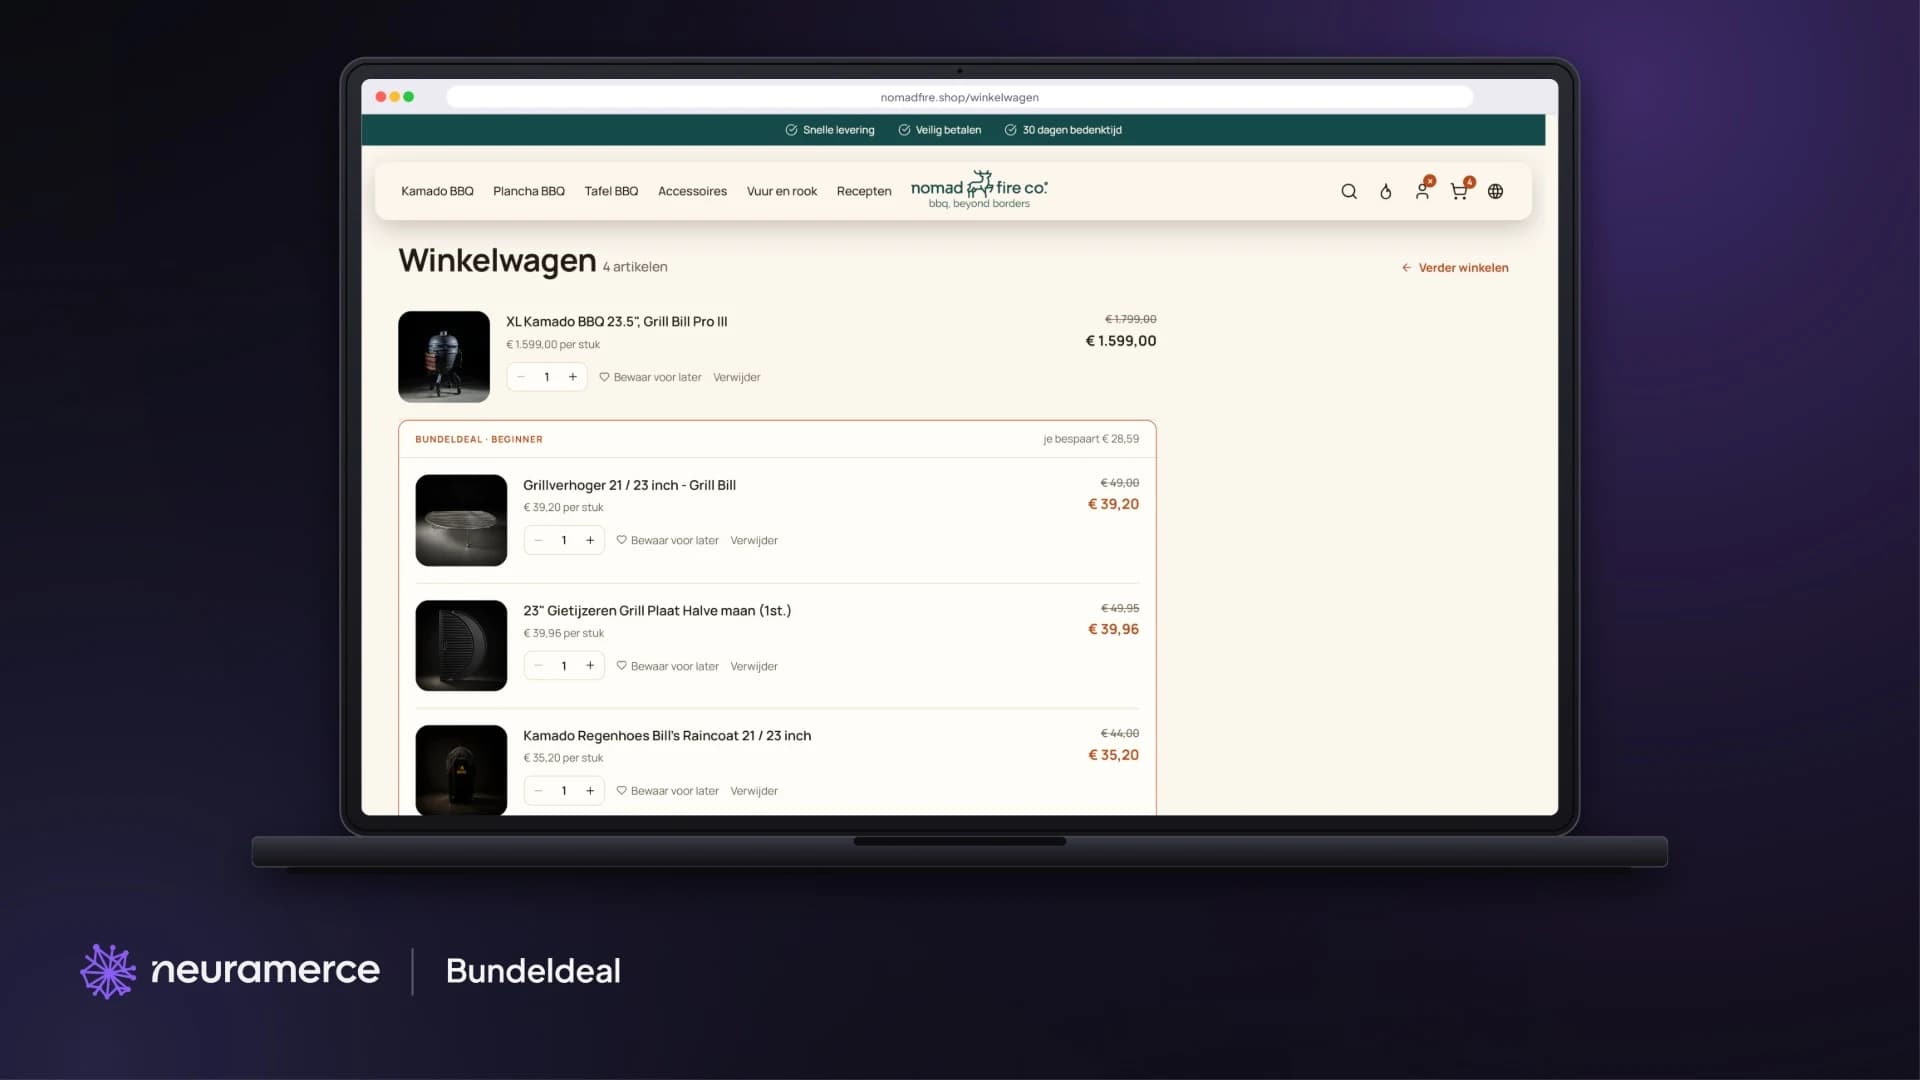Remove Kamado Regenhoes from cart

(754, 791)
